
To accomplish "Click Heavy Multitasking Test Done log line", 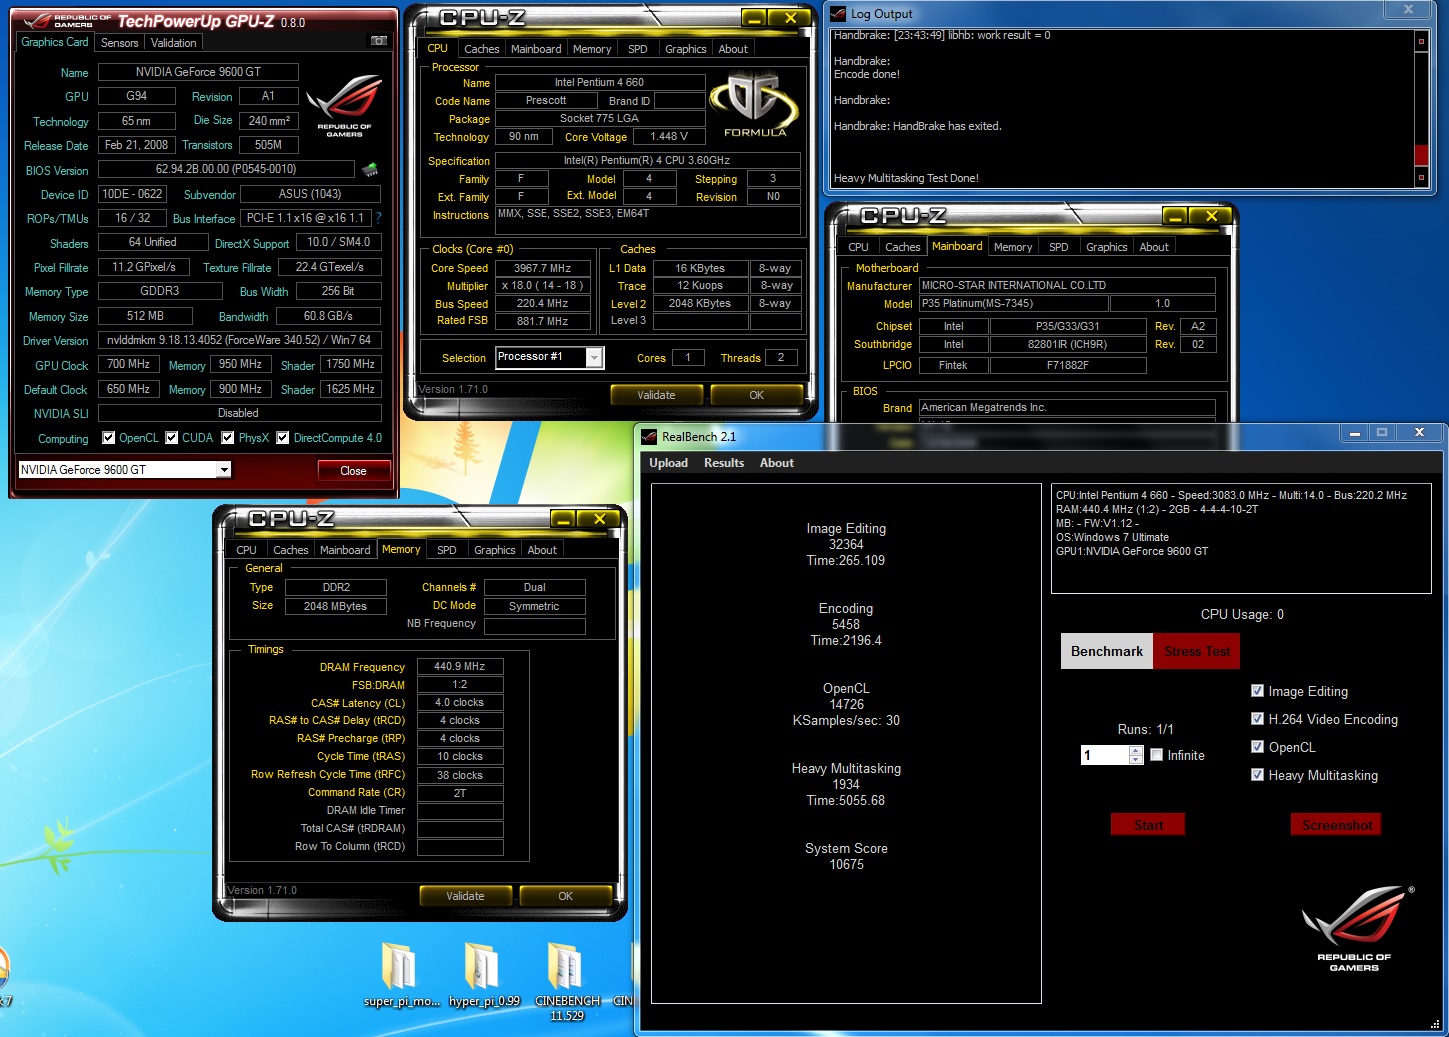I will pos(906,178).
